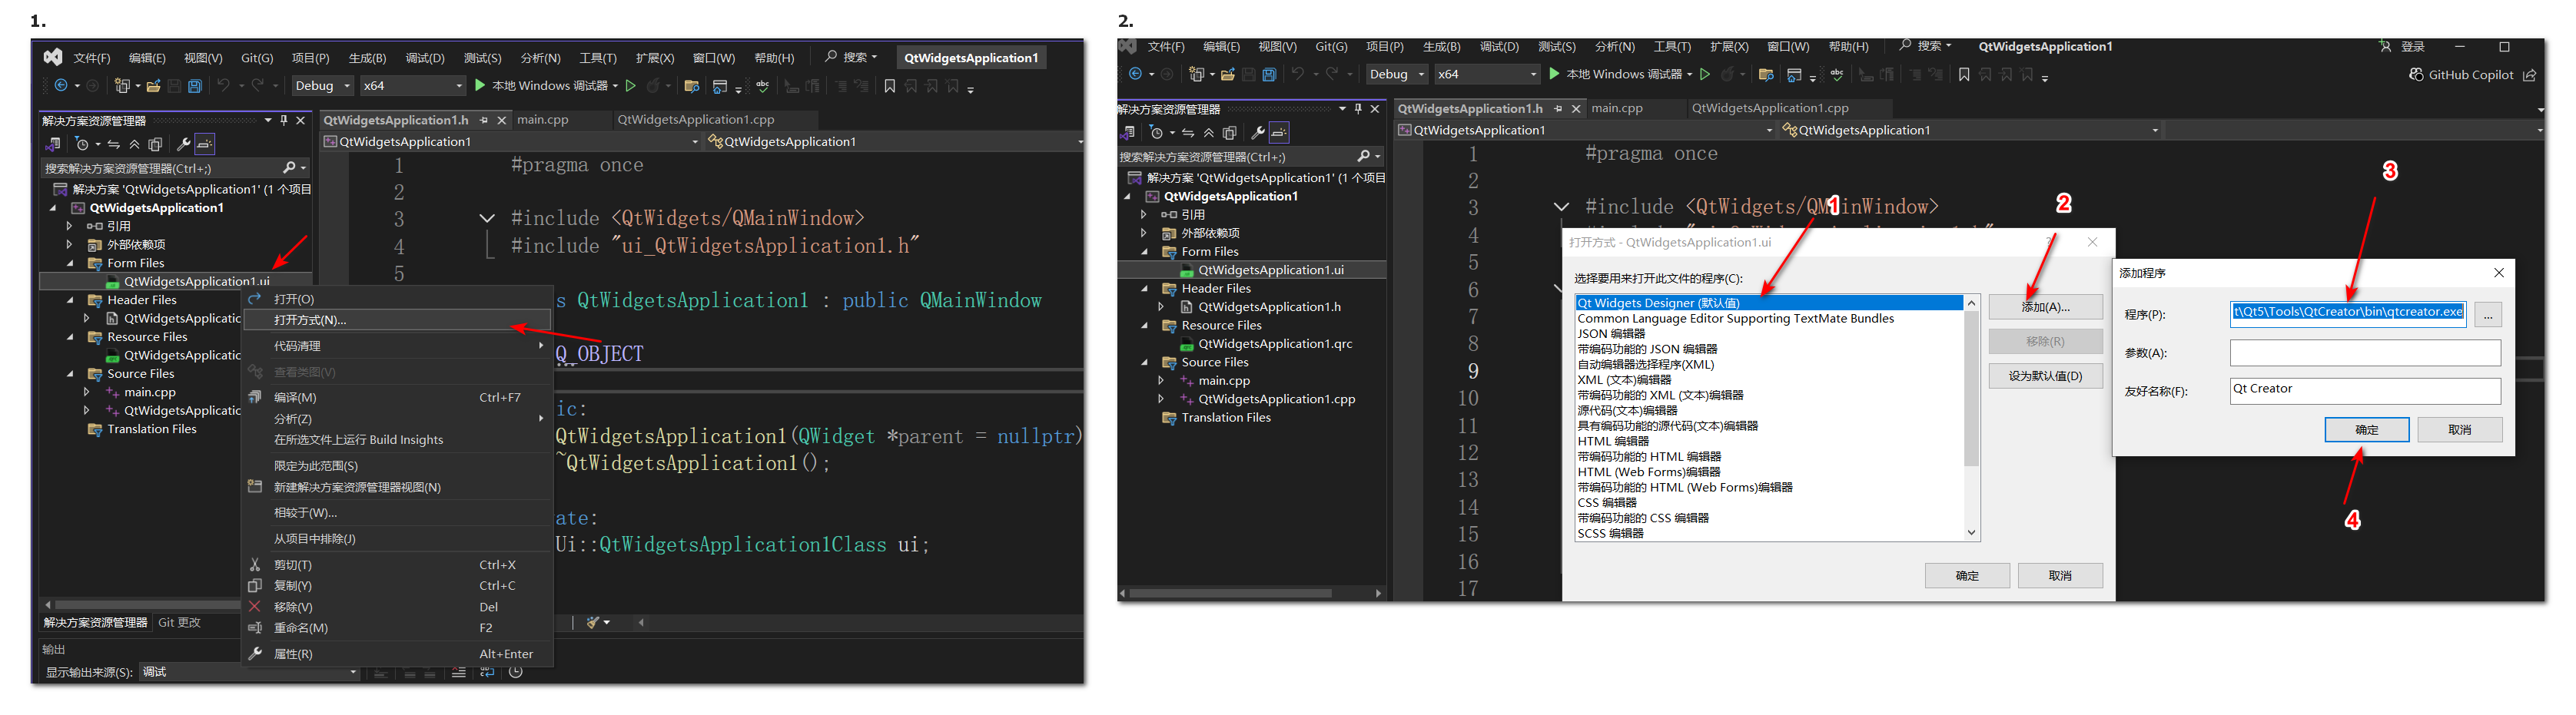Click green Start debugging arrow in image 1
Image resolution: width=2576 pixels, height=715 pixels.
[480, 86]
